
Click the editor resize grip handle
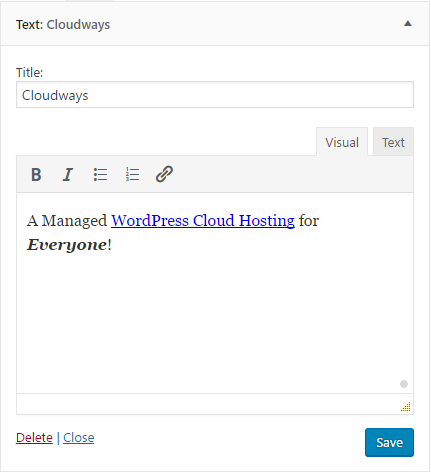(x=406, y=407)
